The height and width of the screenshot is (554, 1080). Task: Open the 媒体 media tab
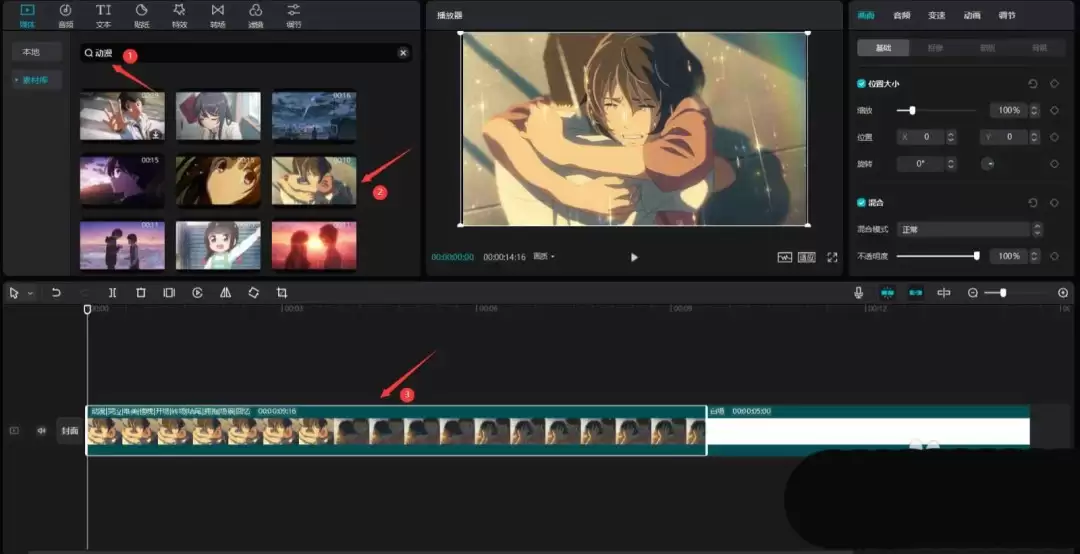(27, 16)
